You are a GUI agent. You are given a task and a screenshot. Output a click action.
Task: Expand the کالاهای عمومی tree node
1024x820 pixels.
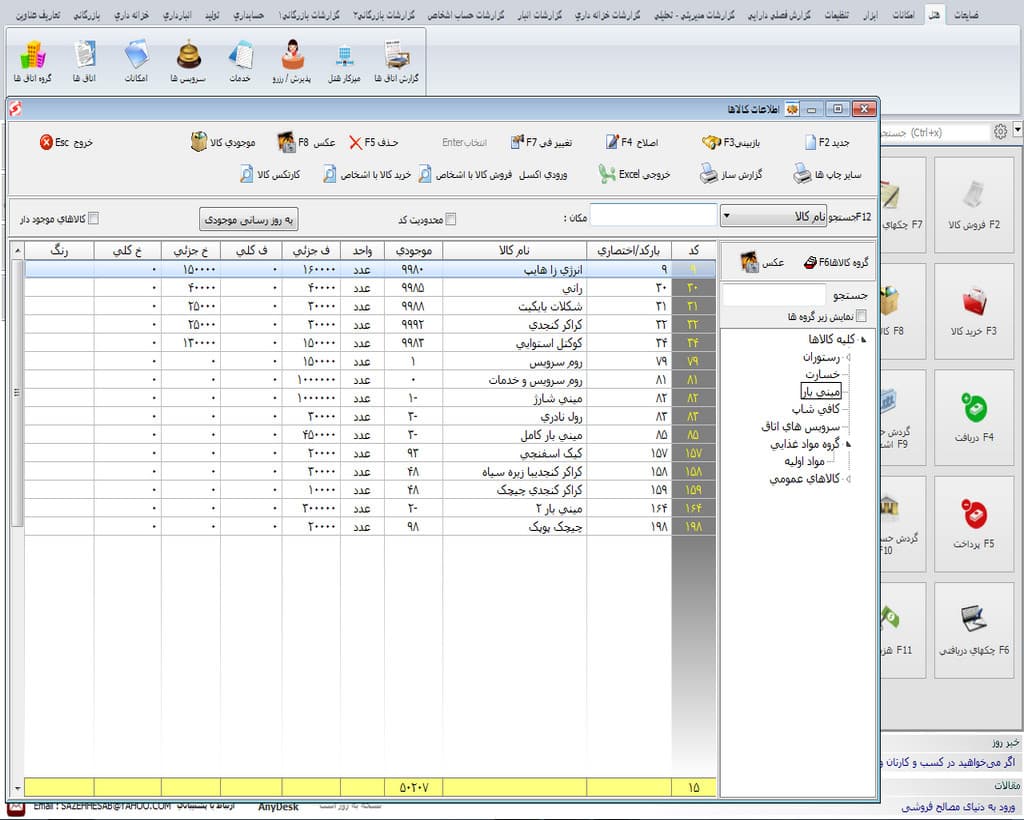point(848,479)
